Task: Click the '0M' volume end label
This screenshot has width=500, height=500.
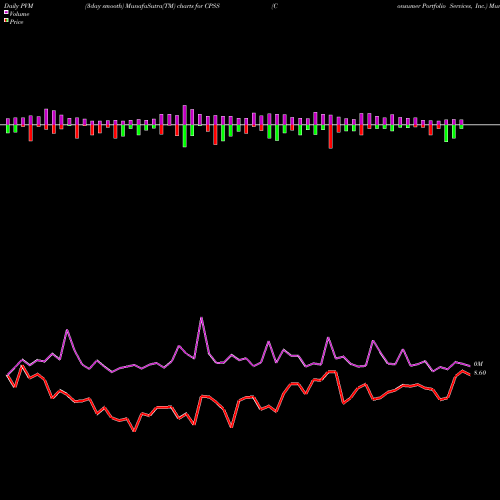Action: click(x=478, y=364)
